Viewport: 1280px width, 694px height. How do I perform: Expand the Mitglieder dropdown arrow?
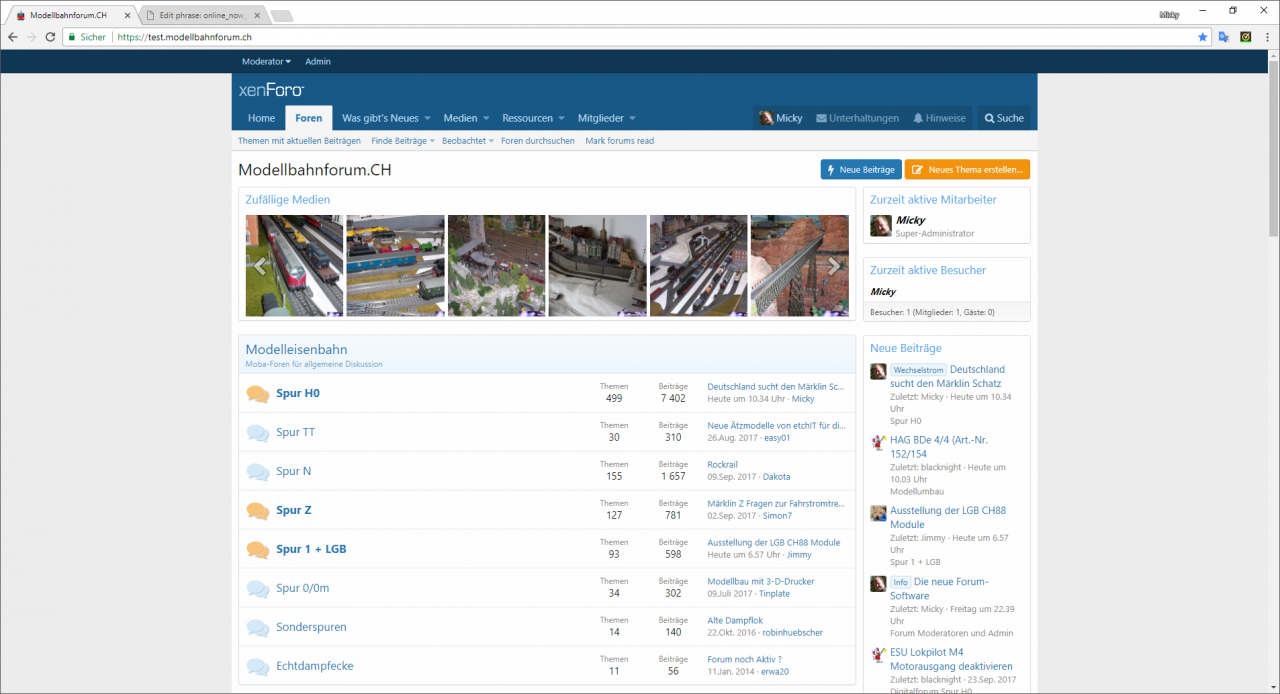click(x=632, y=118)
